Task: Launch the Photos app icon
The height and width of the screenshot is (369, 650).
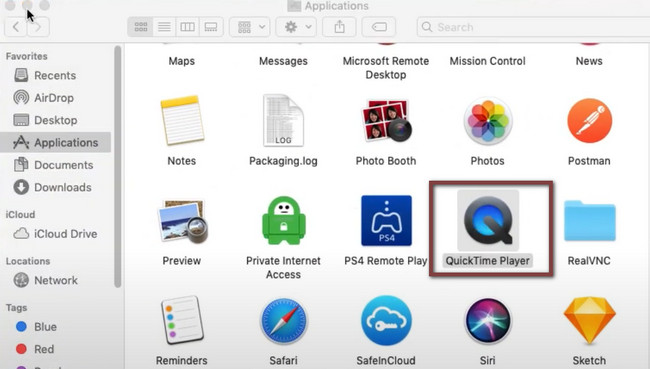Action: pos(488,121)
